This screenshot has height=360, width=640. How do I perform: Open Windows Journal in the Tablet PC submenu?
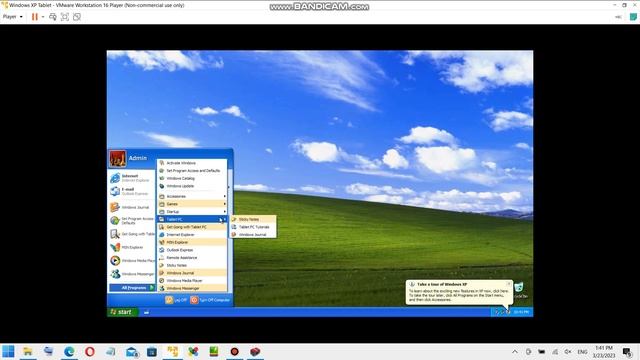coord(253,235)
